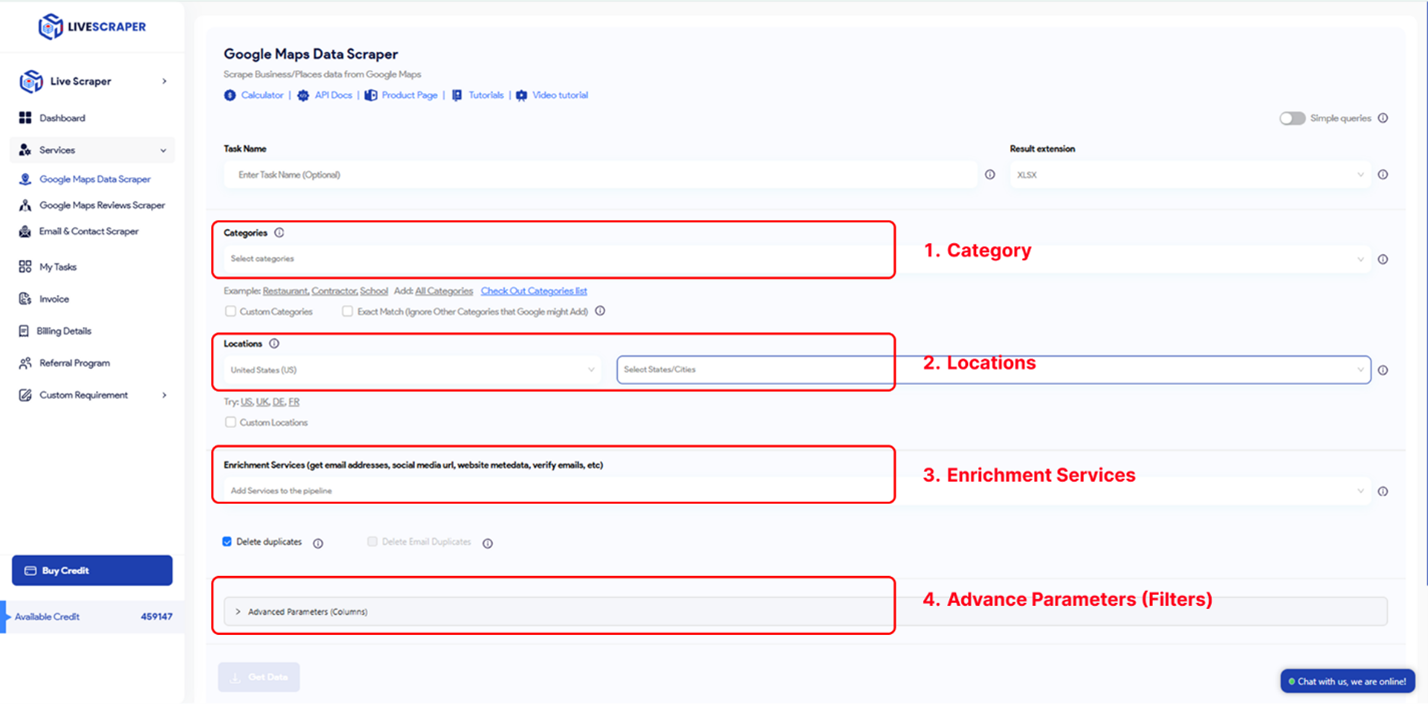Open Referral Program in sidebar
1428x704 pixels.
coord(75,363)
